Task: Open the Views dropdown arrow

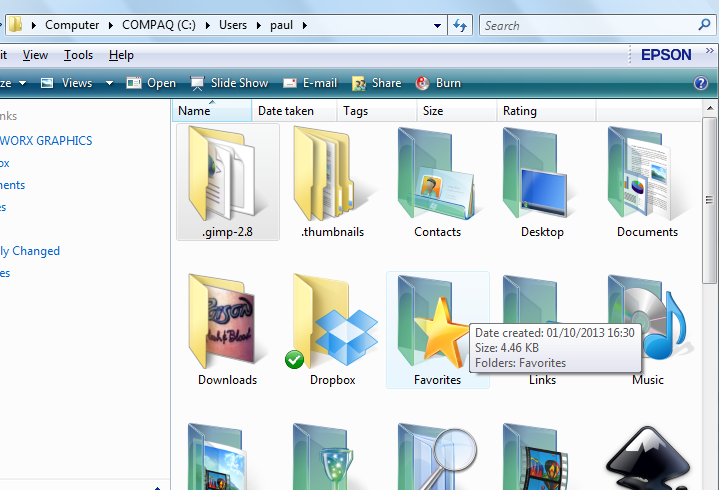Action: (x=109, y=83)
